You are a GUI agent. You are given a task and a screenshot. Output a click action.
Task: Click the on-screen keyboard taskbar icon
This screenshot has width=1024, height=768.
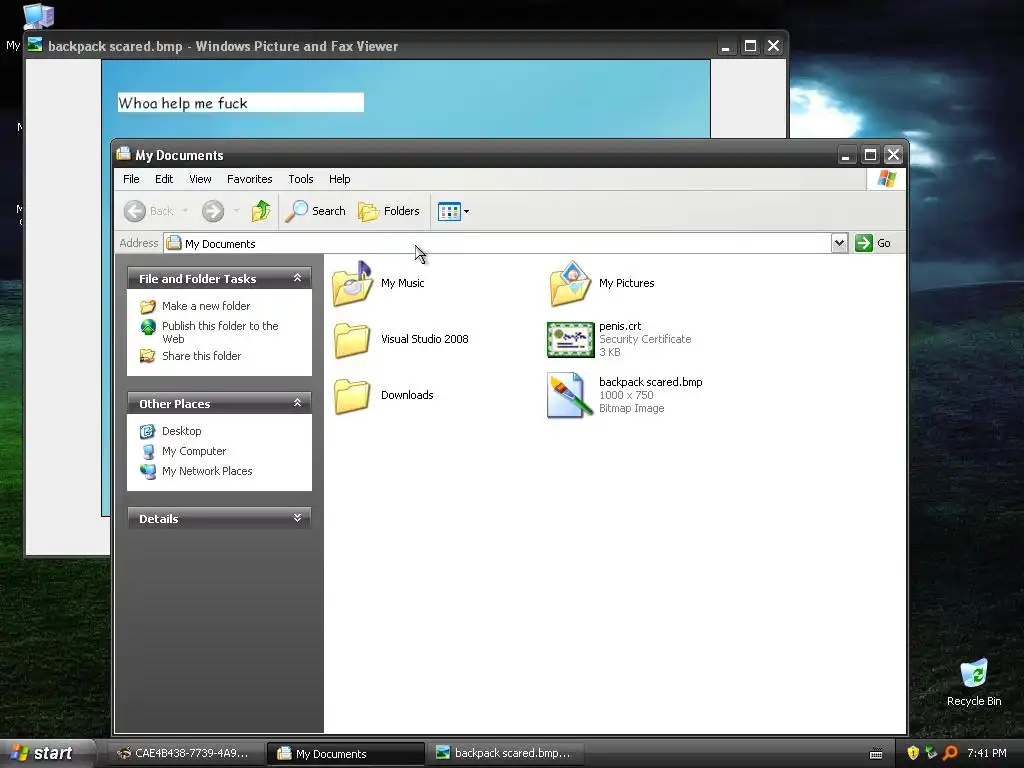(876, 754)
